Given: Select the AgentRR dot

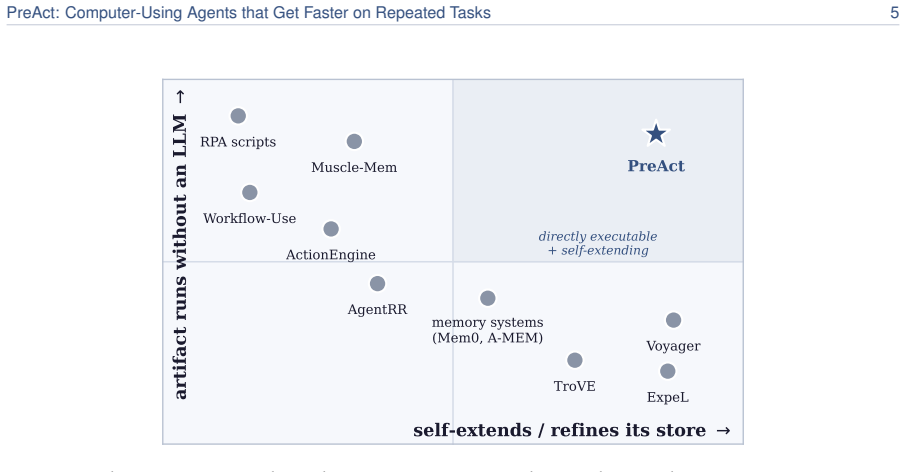Looking at the screenshot, I should [x=377, y=284].
